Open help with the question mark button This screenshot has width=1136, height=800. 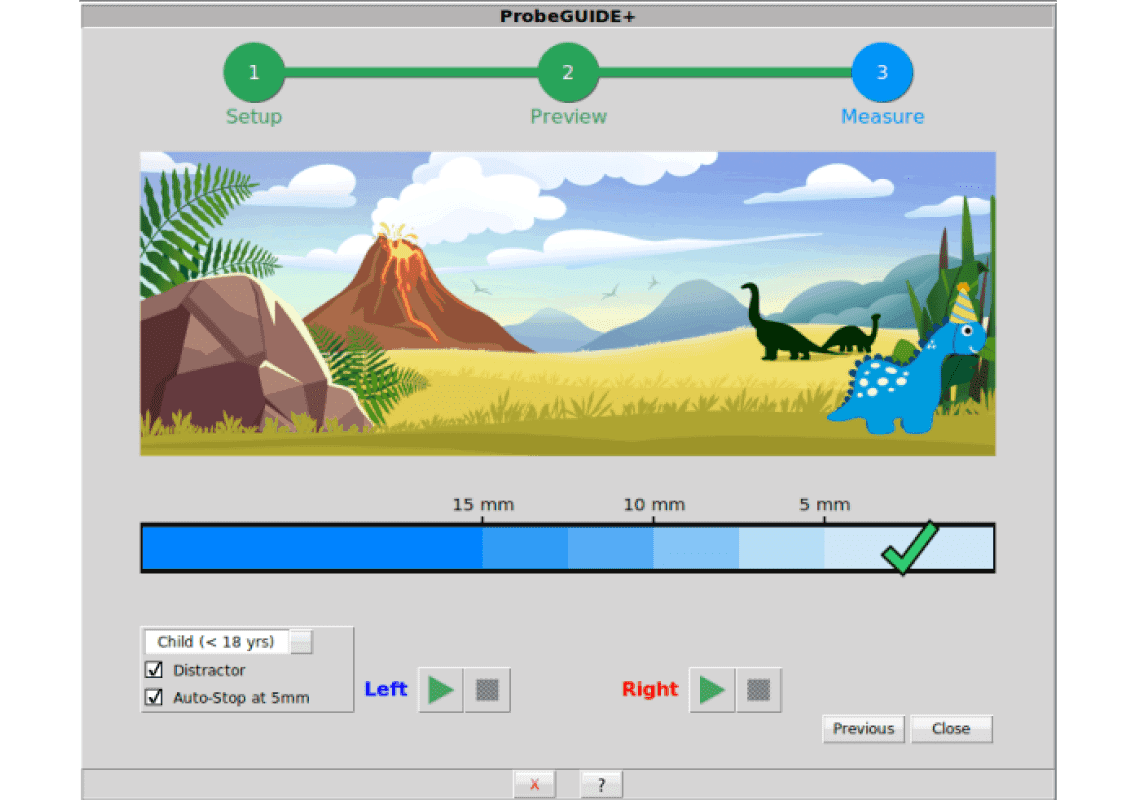pyautogui.click(x=601, y=785)
